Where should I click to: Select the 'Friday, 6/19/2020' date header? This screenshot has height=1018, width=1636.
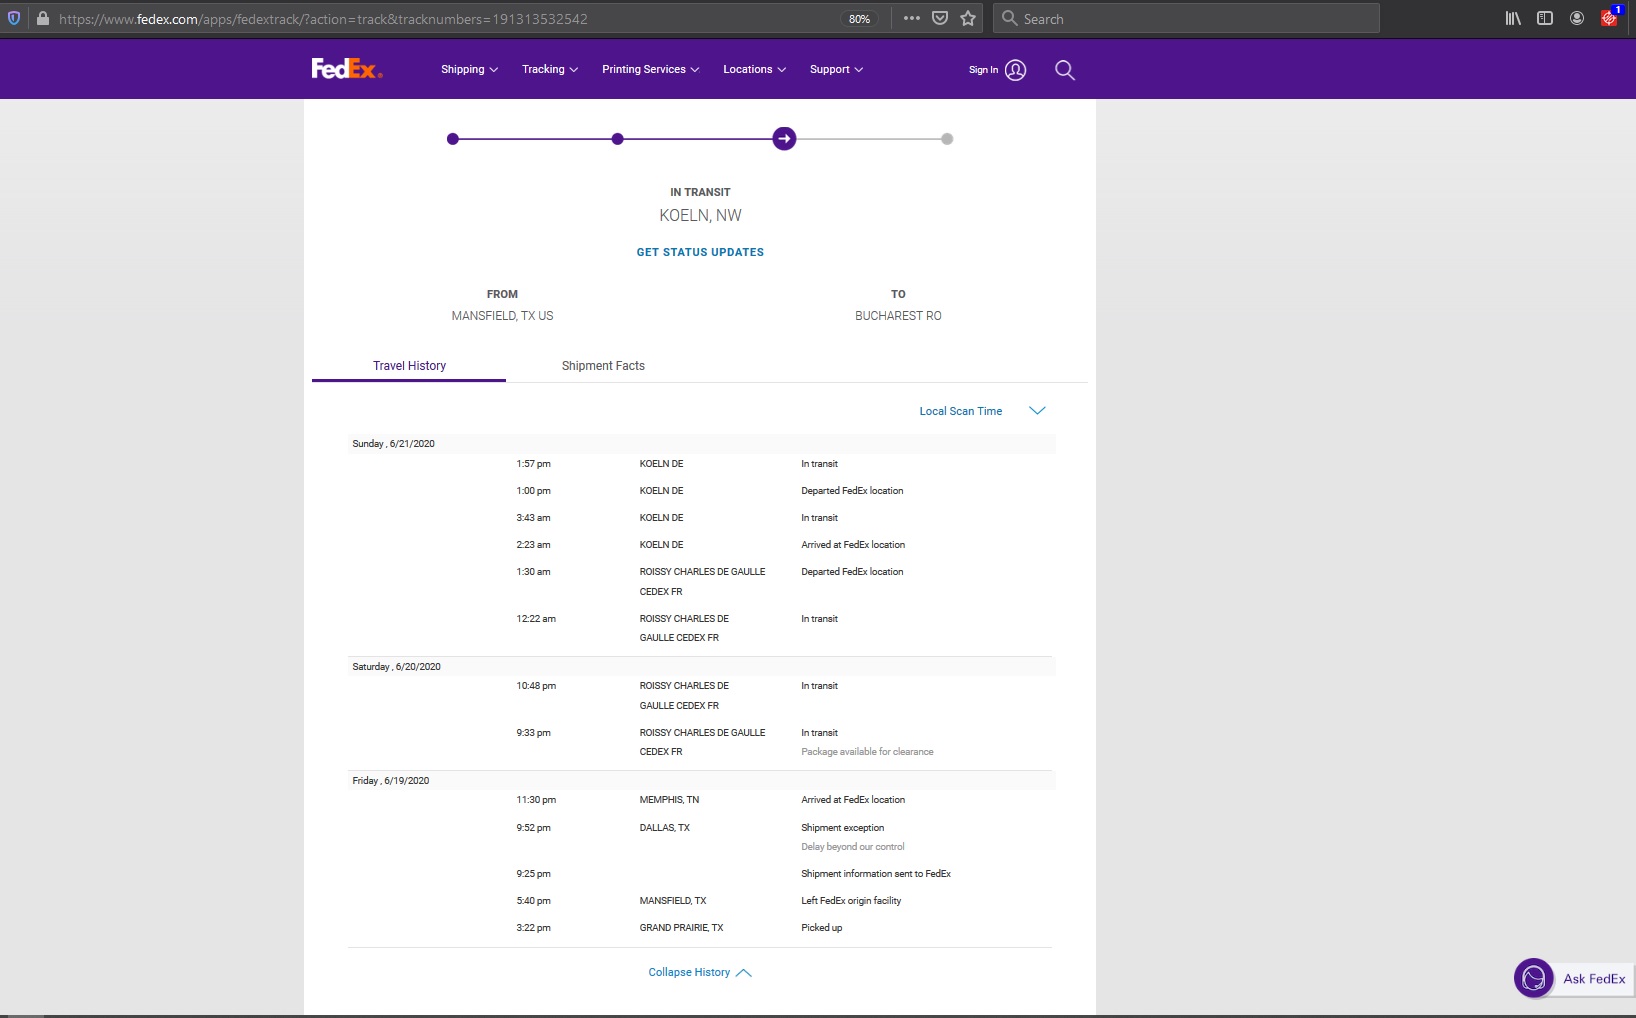(x=390, y=780)
